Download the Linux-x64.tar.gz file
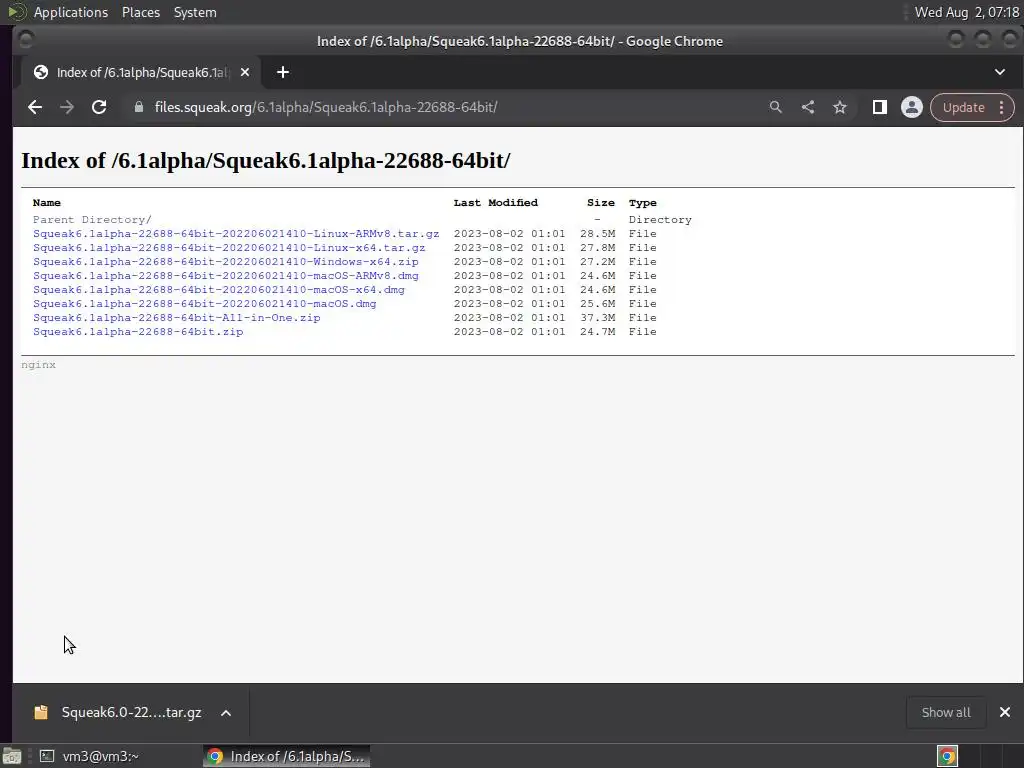This screenshot has width=1024, height=768. pyautogui.click(x=229, y=248)
